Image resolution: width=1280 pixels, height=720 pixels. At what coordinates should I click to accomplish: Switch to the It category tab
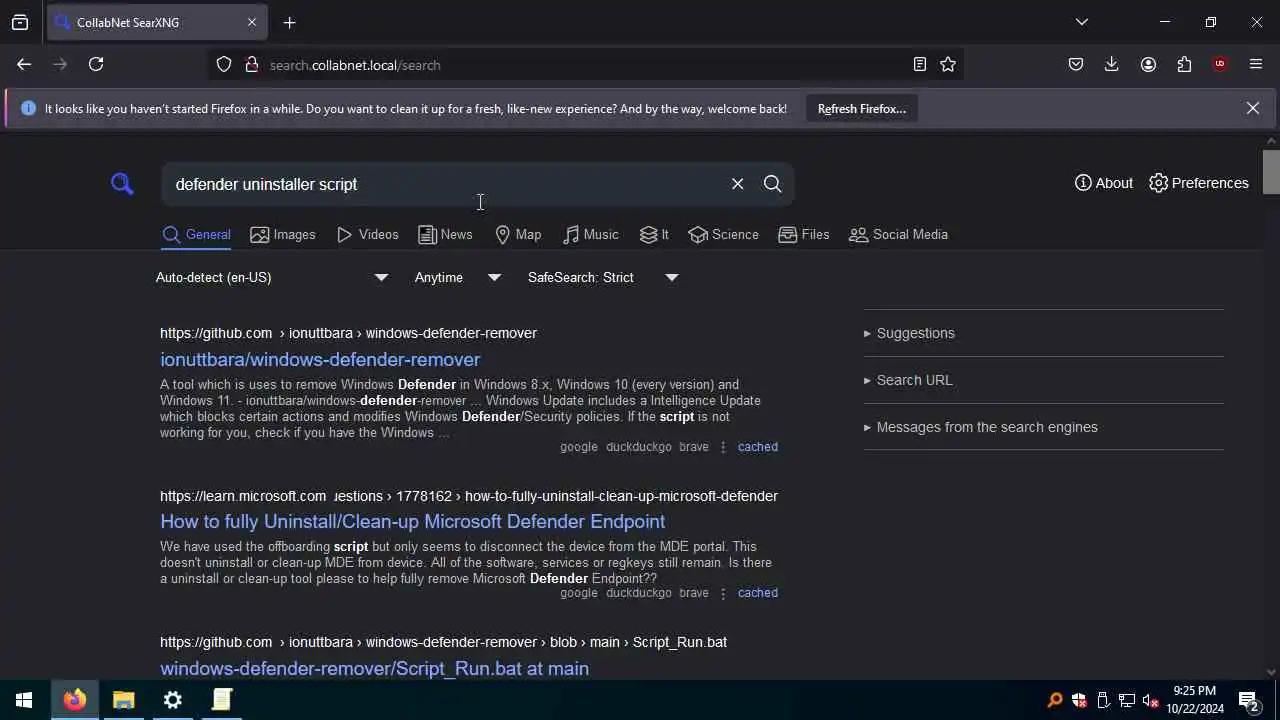(x=654, y=235)
